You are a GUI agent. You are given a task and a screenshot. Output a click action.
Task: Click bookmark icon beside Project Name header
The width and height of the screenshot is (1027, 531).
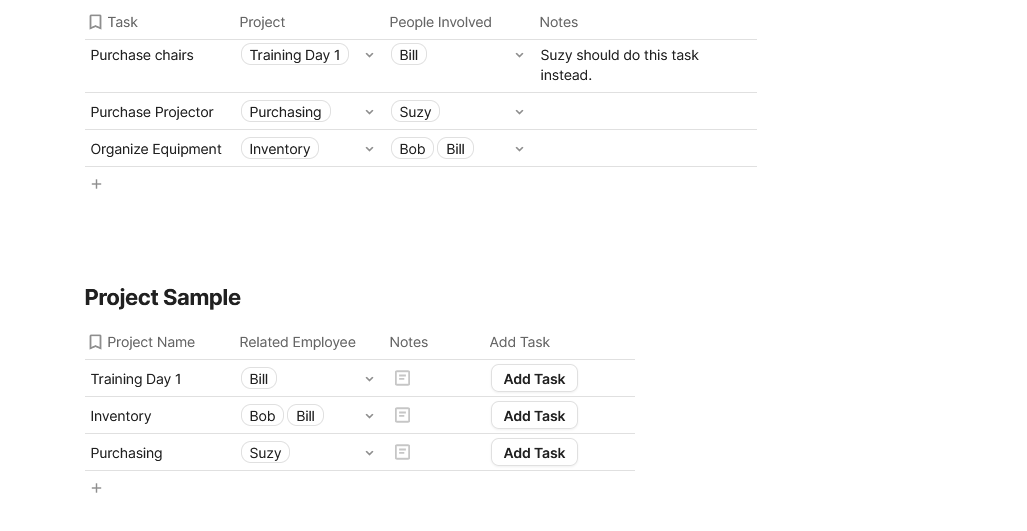96,342
